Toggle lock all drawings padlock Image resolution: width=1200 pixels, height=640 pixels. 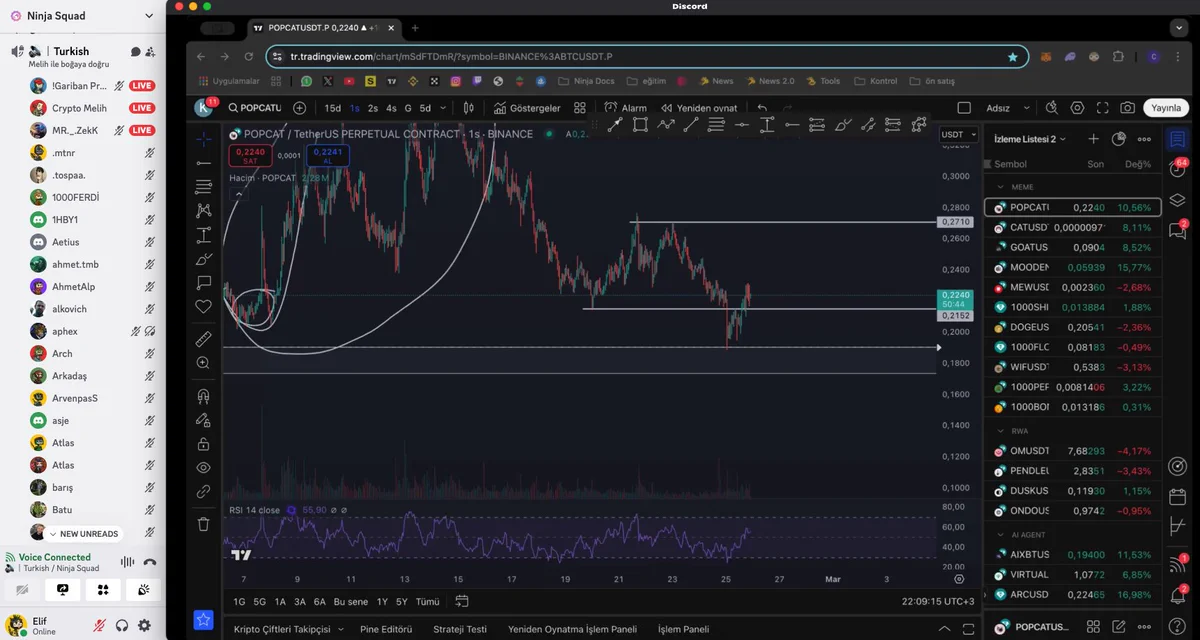[x=204, y=444]
